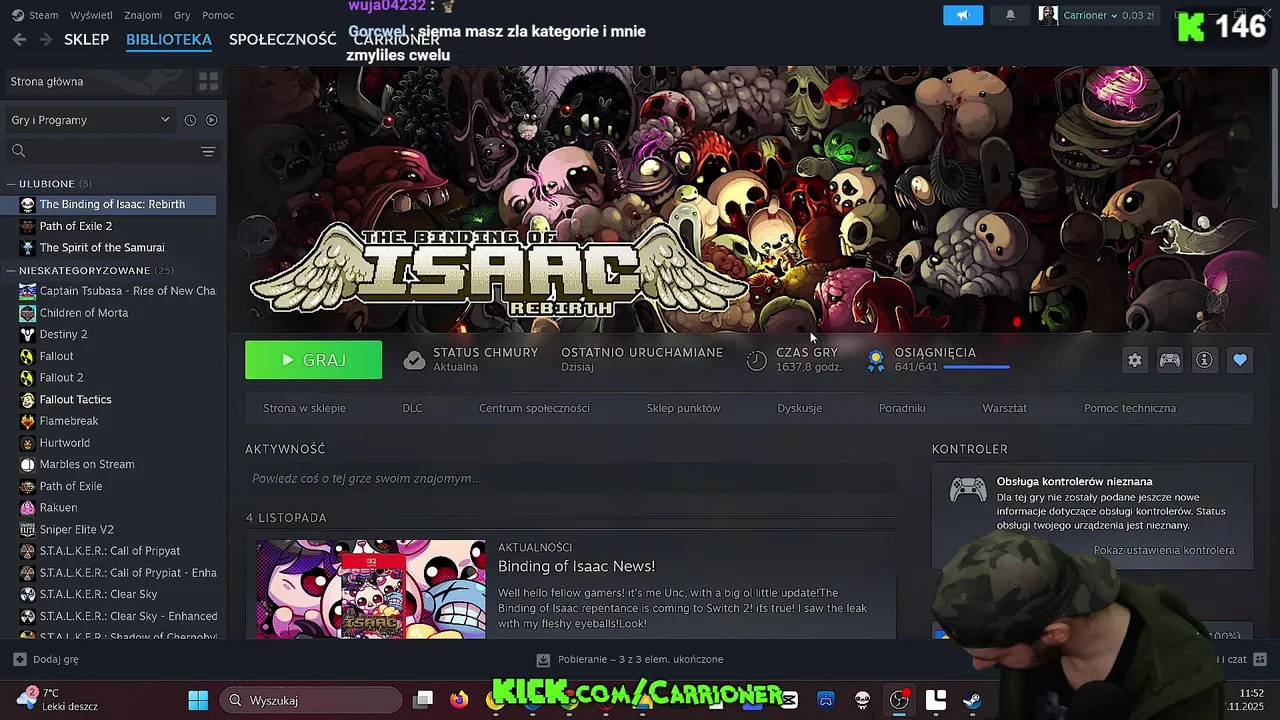Image resolution: width=1280 pixels, height=720 pixels.
Task: Toggle library grid view icon
Action: [208, 81]
